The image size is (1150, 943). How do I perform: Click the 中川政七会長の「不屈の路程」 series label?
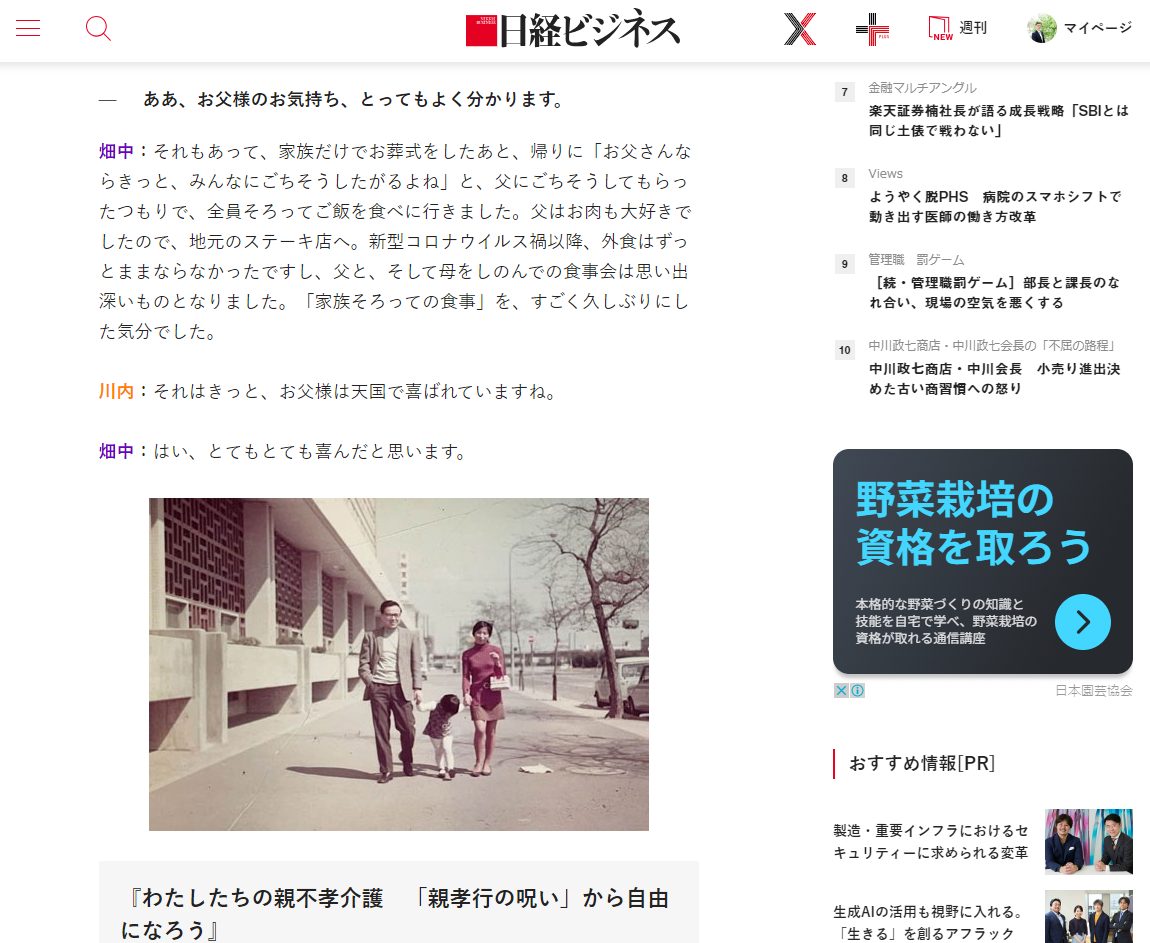click(x=992, y=345)
